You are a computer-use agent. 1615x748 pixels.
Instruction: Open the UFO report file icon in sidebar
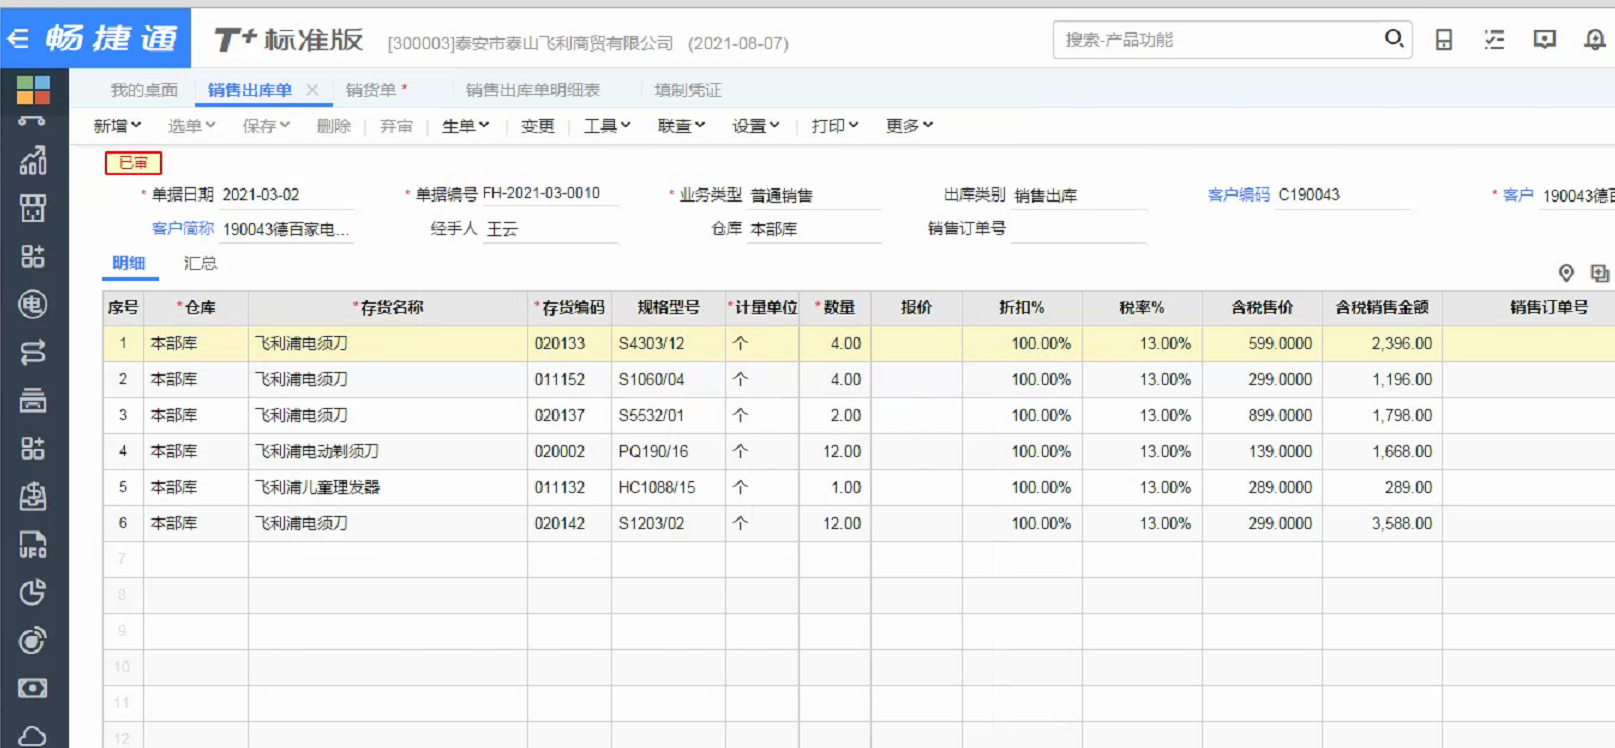(33, 544)
